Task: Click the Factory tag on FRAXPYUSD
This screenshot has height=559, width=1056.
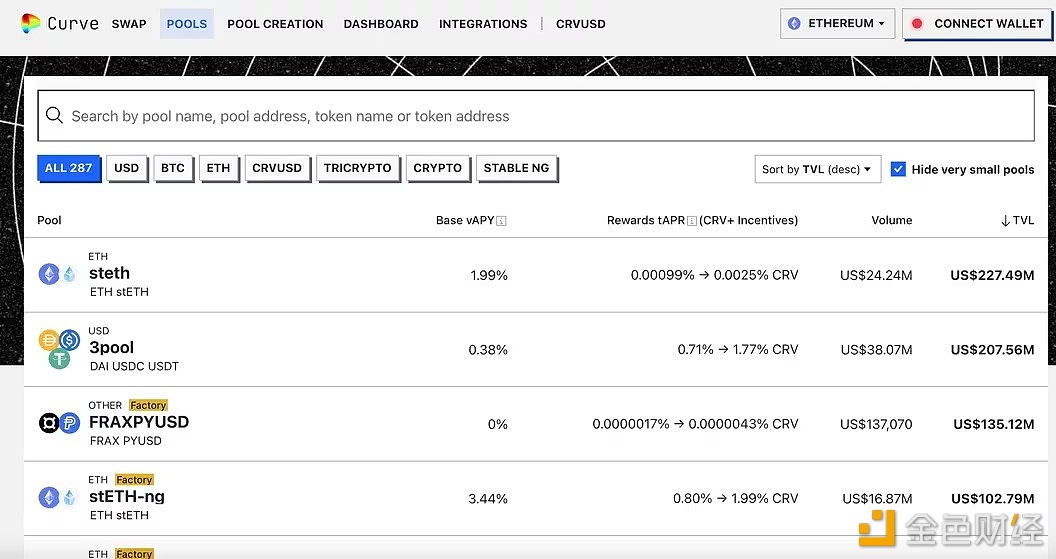Action: 148,405
